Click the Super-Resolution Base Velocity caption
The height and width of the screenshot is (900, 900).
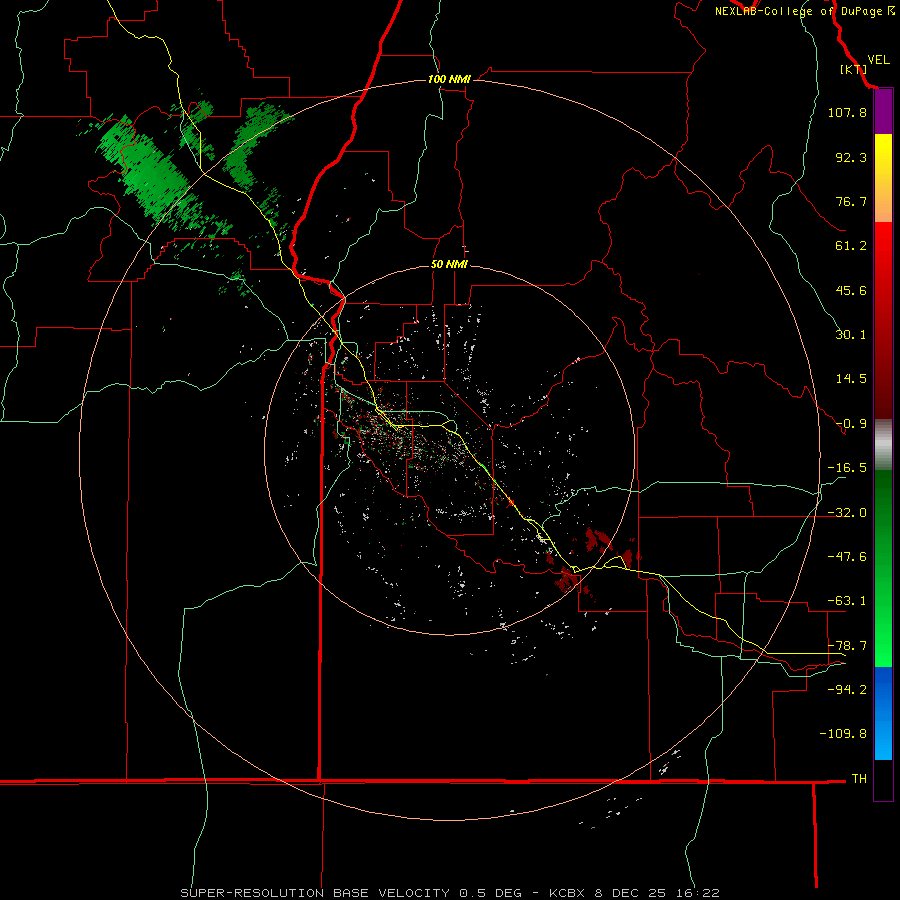click(x=449, y=893)
